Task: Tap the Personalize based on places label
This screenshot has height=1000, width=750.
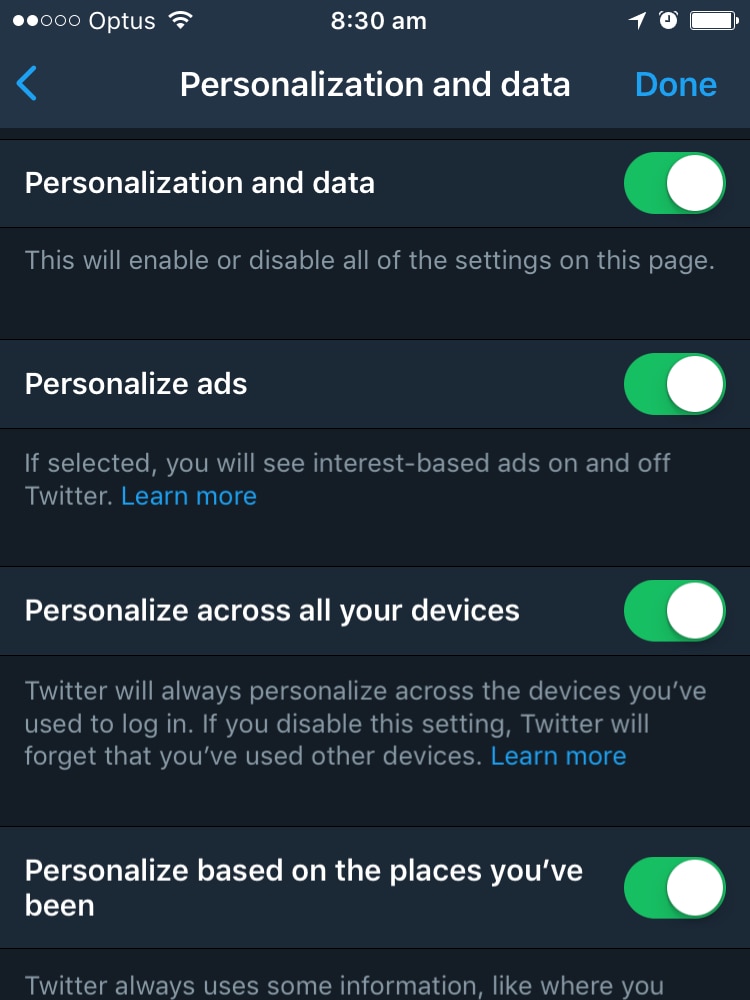Action: click(304, 888)
